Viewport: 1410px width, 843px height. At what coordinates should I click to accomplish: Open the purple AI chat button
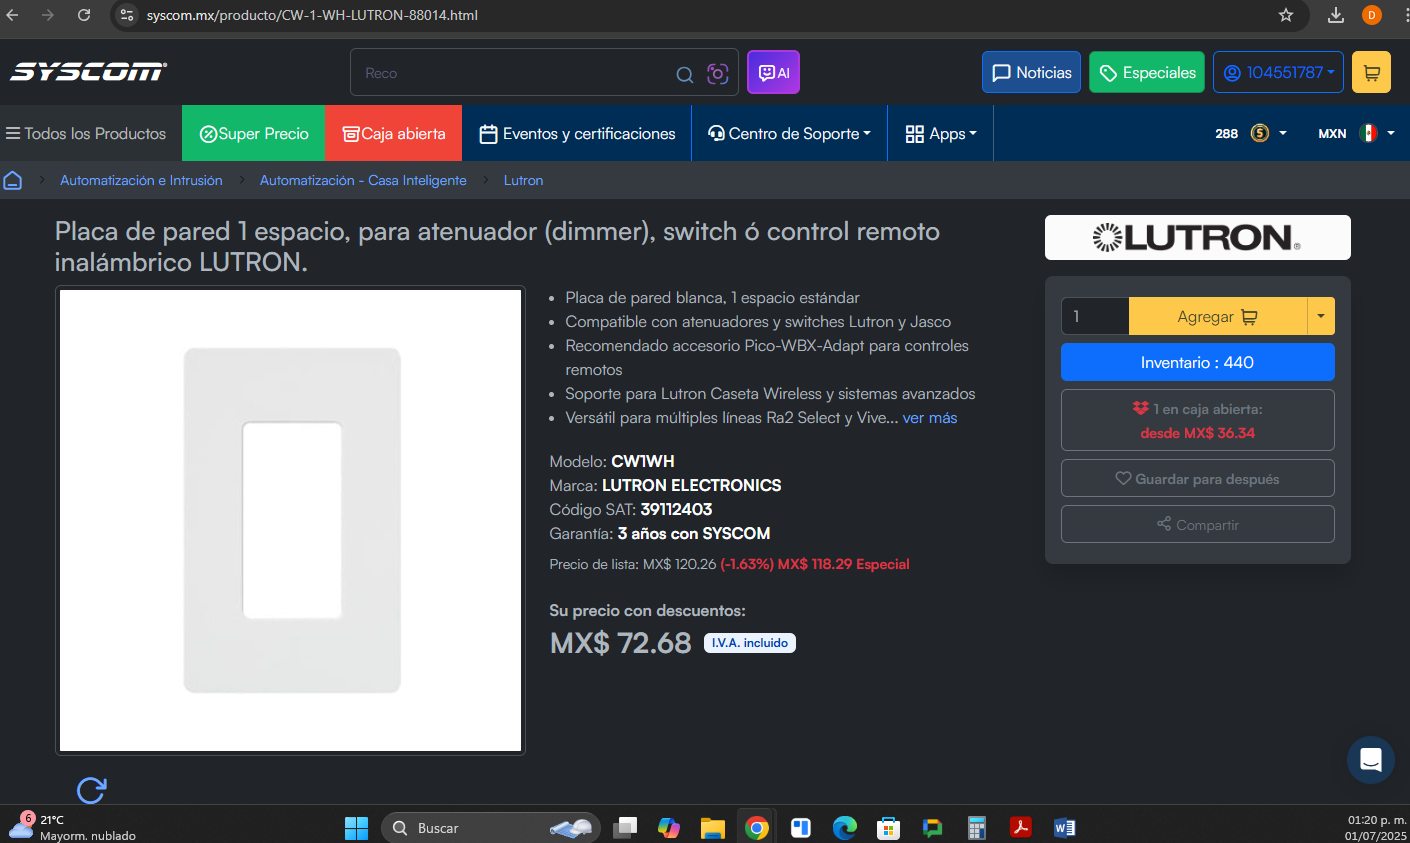point(773,72)
